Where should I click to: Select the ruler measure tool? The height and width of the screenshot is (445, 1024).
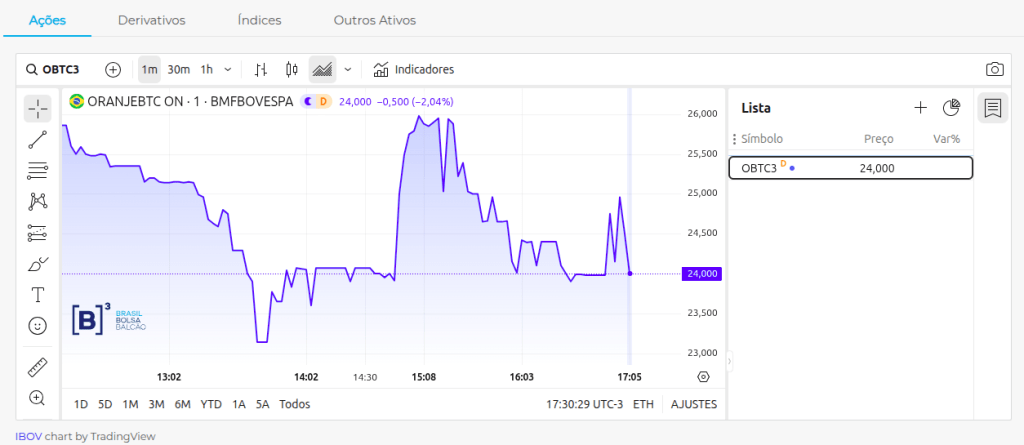pyautogui.click(x=37, y=367)
